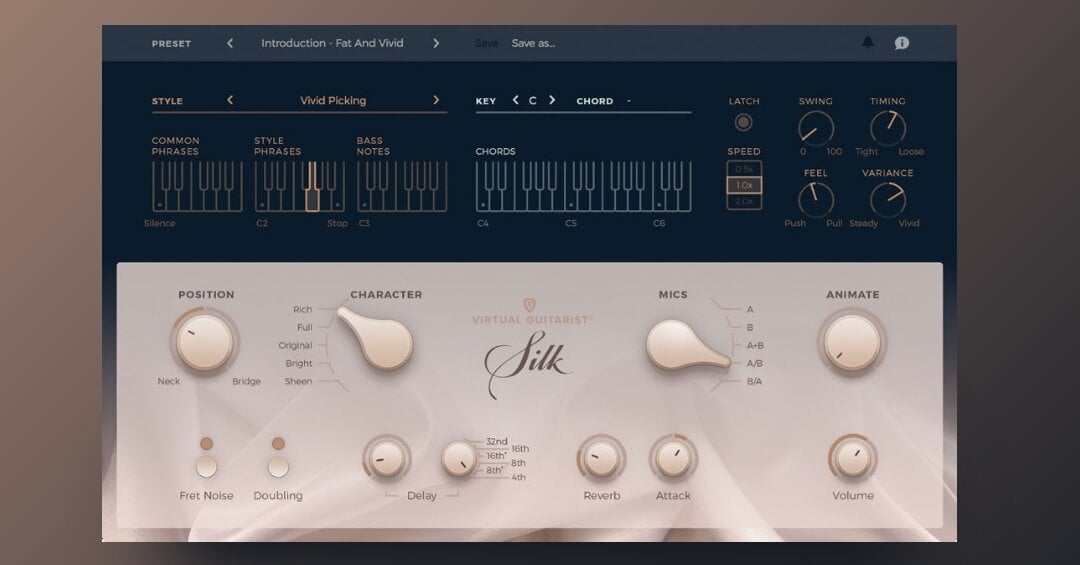Lower the key with left arrow
This screenshot has height=565, width=1080.
(515, 100)
